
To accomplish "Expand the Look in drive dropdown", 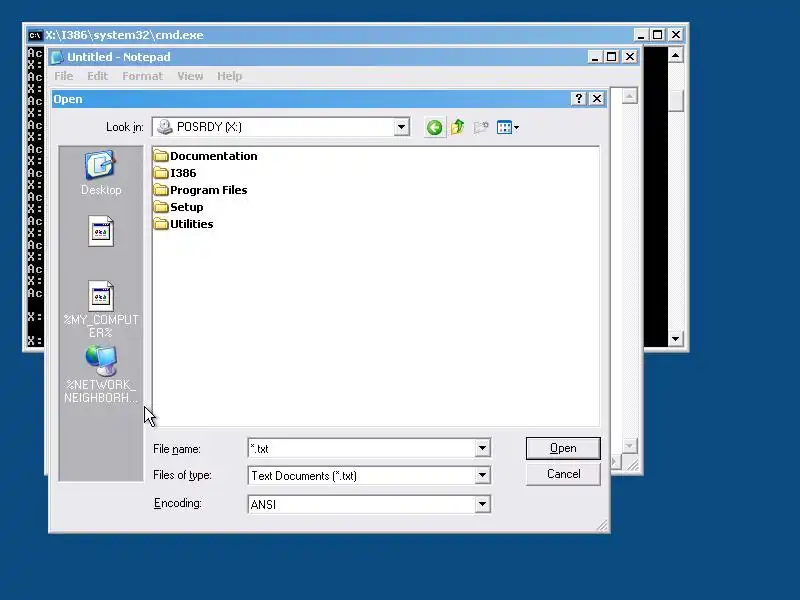I will [x=402, y=127].
